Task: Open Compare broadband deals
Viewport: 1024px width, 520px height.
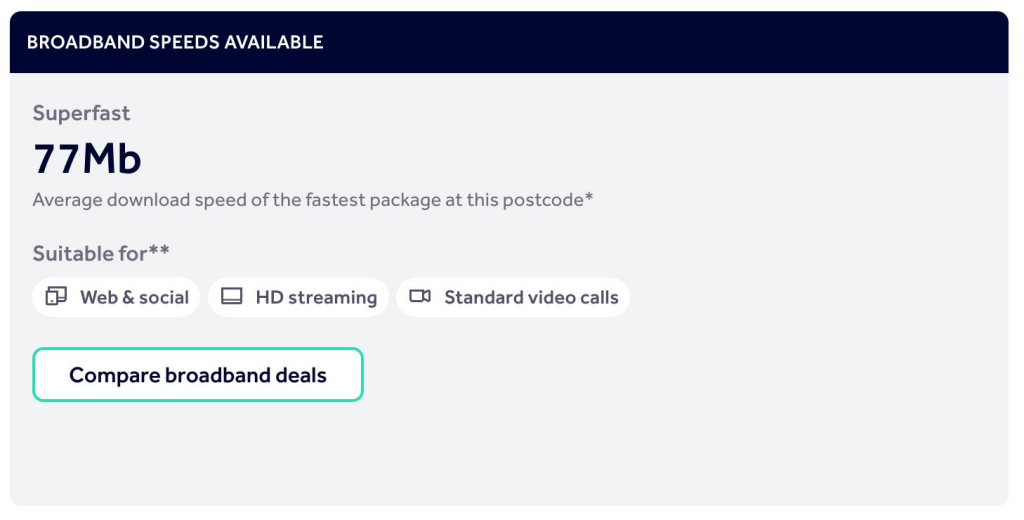Action: pos(198,375)
